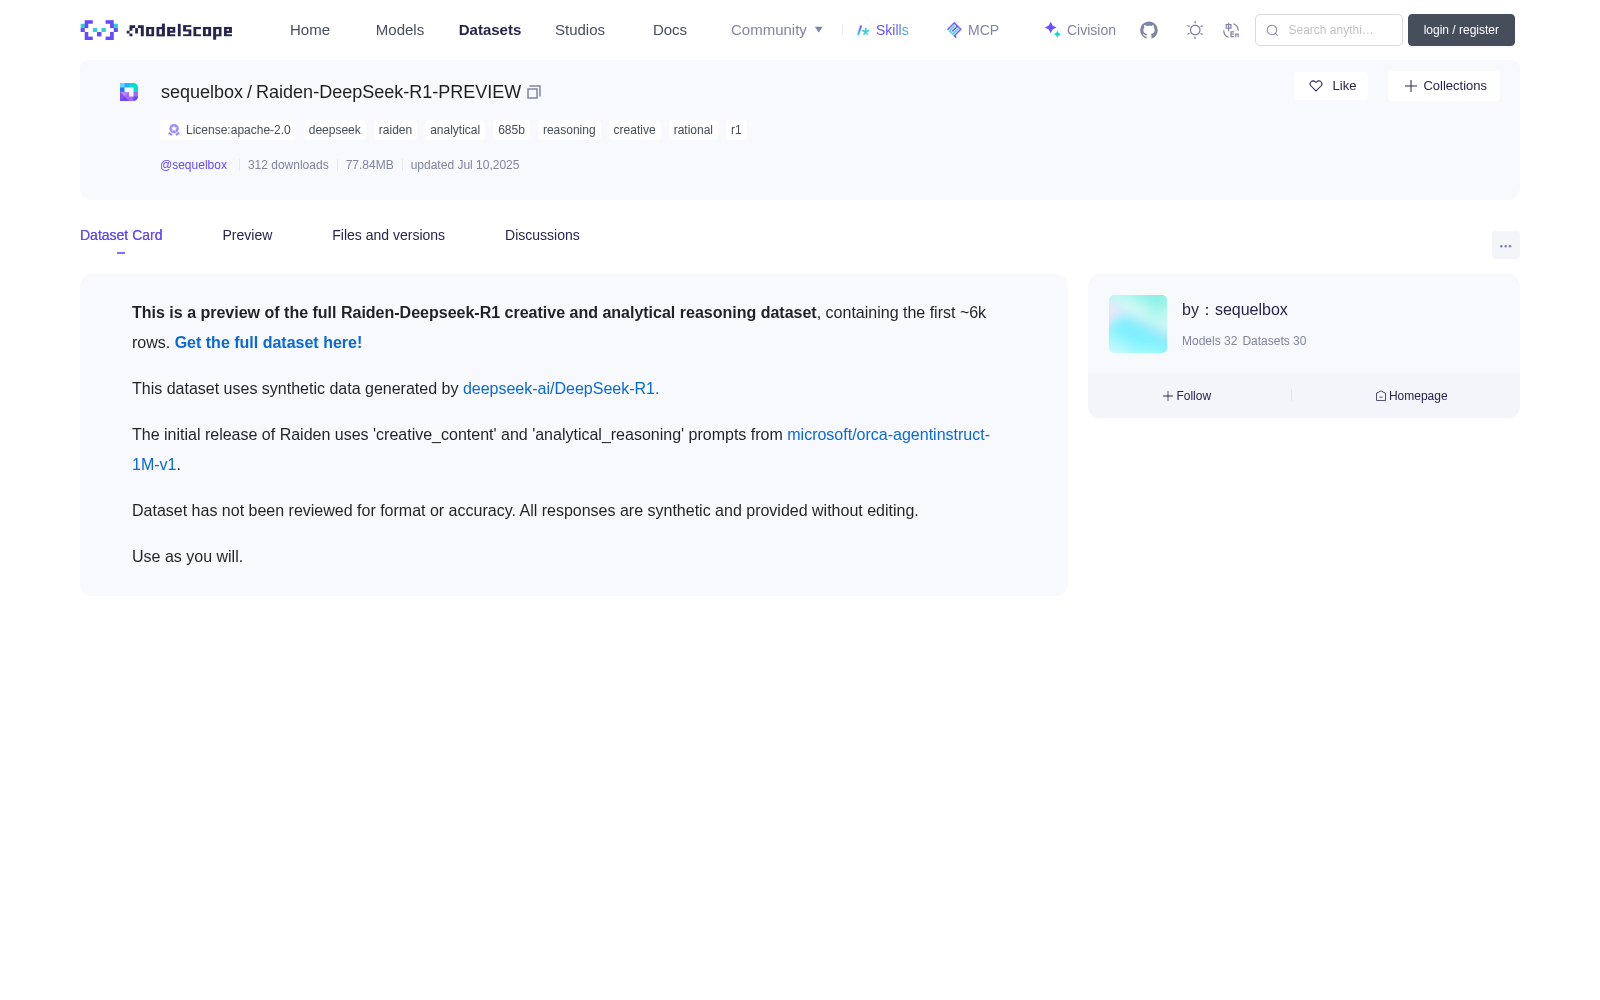Viewport: 1600px width, 1000px height.
Task: Open the GitHub icon link
Action: (1149, 30)
